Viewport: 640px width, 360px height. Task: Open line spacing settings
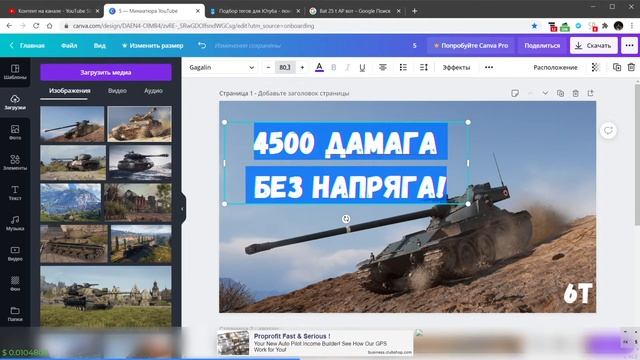point(424,67)
